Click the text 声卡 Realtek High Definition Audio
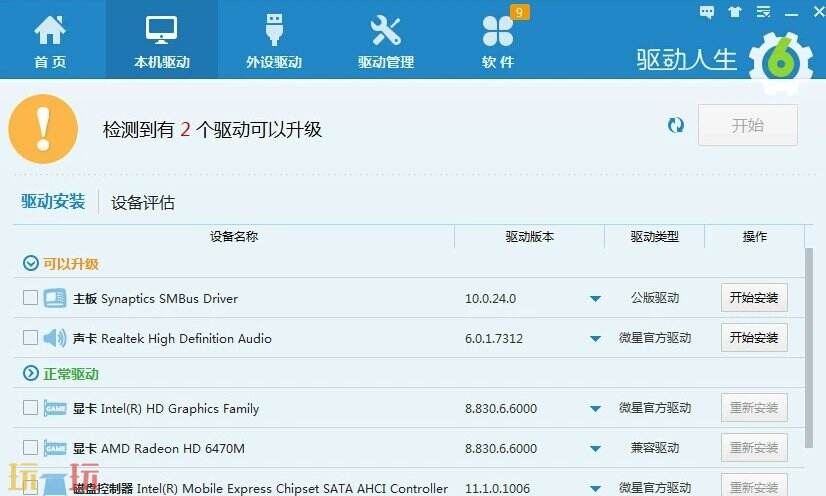 click(x=172, y=339)
